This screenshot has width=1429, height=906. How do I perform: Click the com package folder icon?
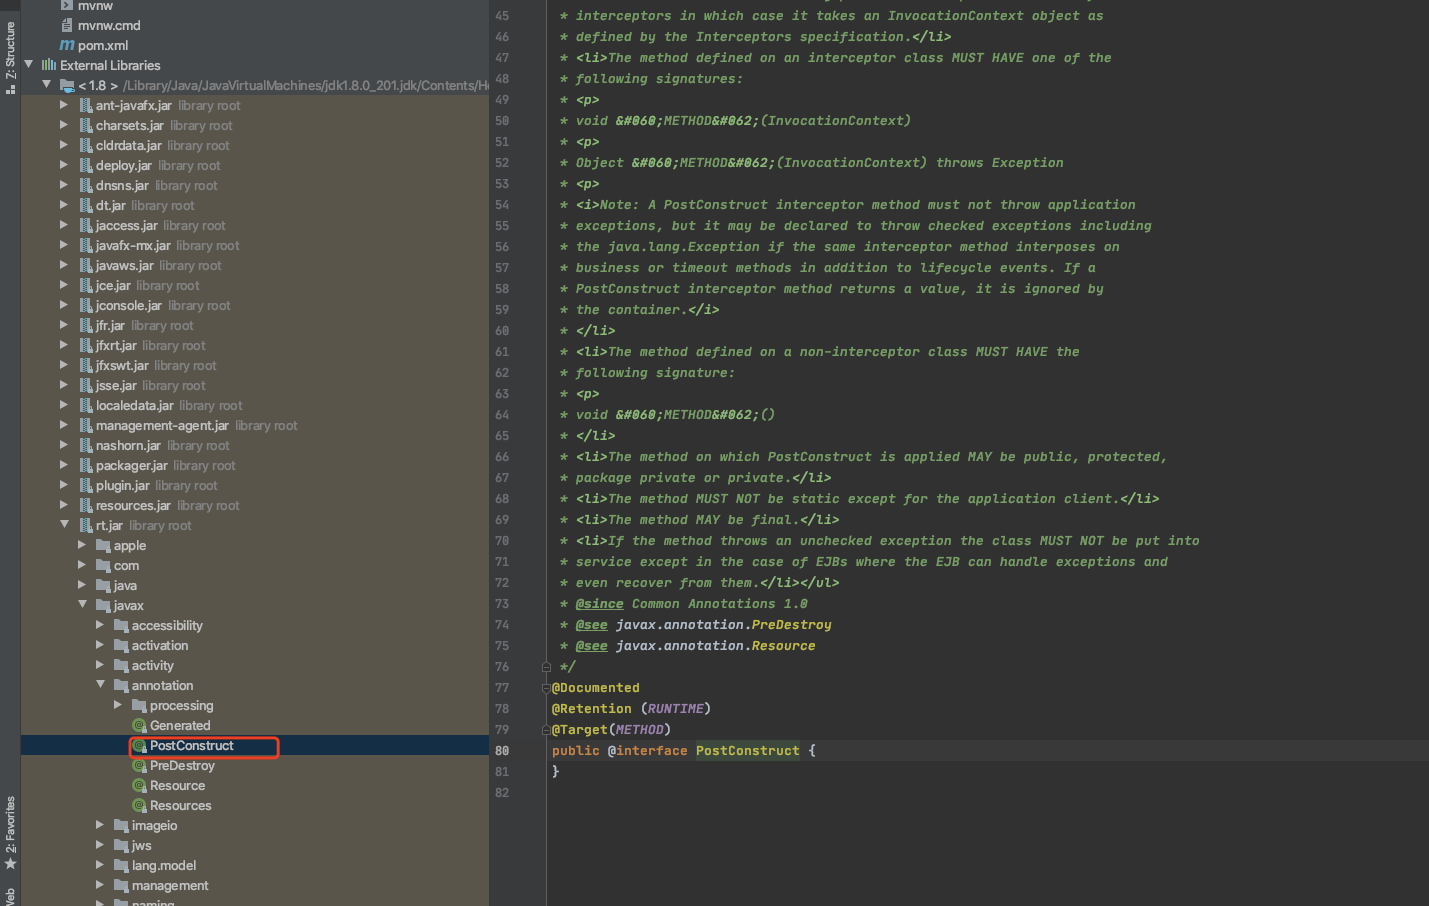[103, 565]
